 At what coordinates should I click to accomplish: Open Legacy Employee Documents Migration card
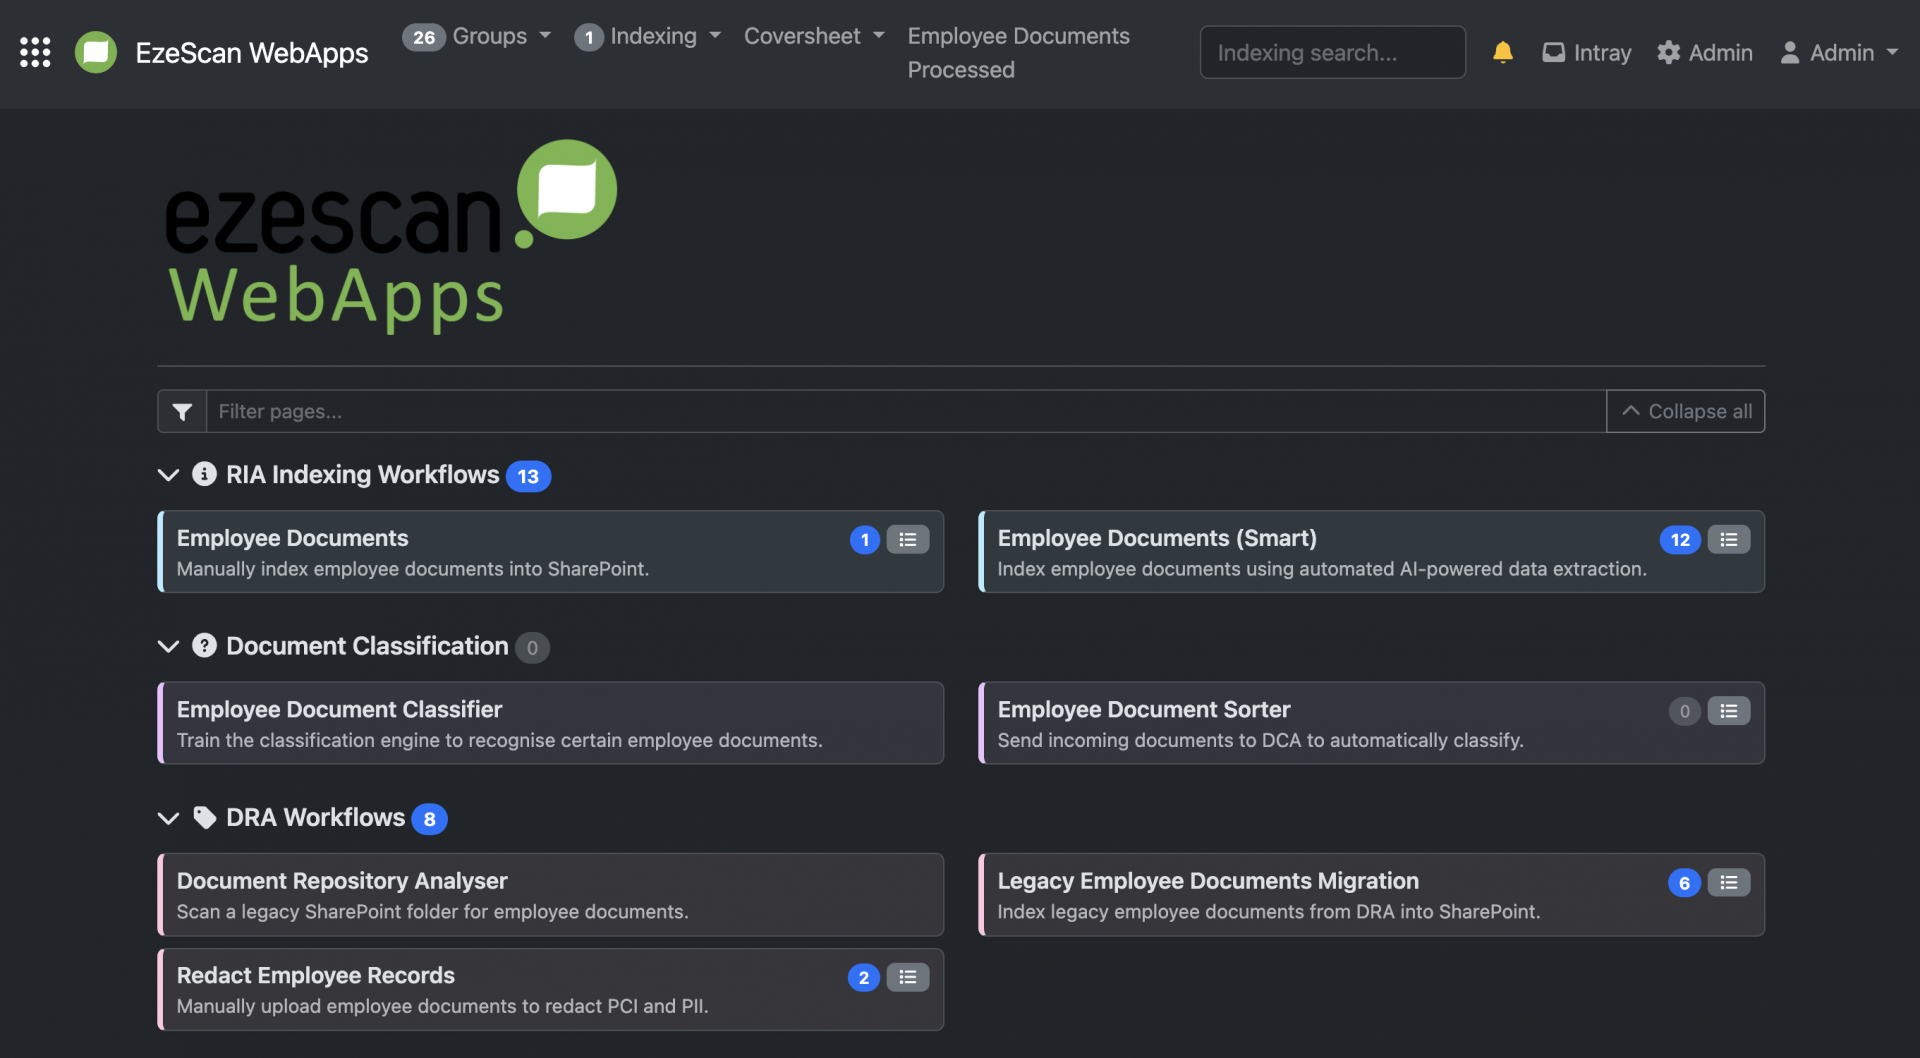[x=1372, y=895]
